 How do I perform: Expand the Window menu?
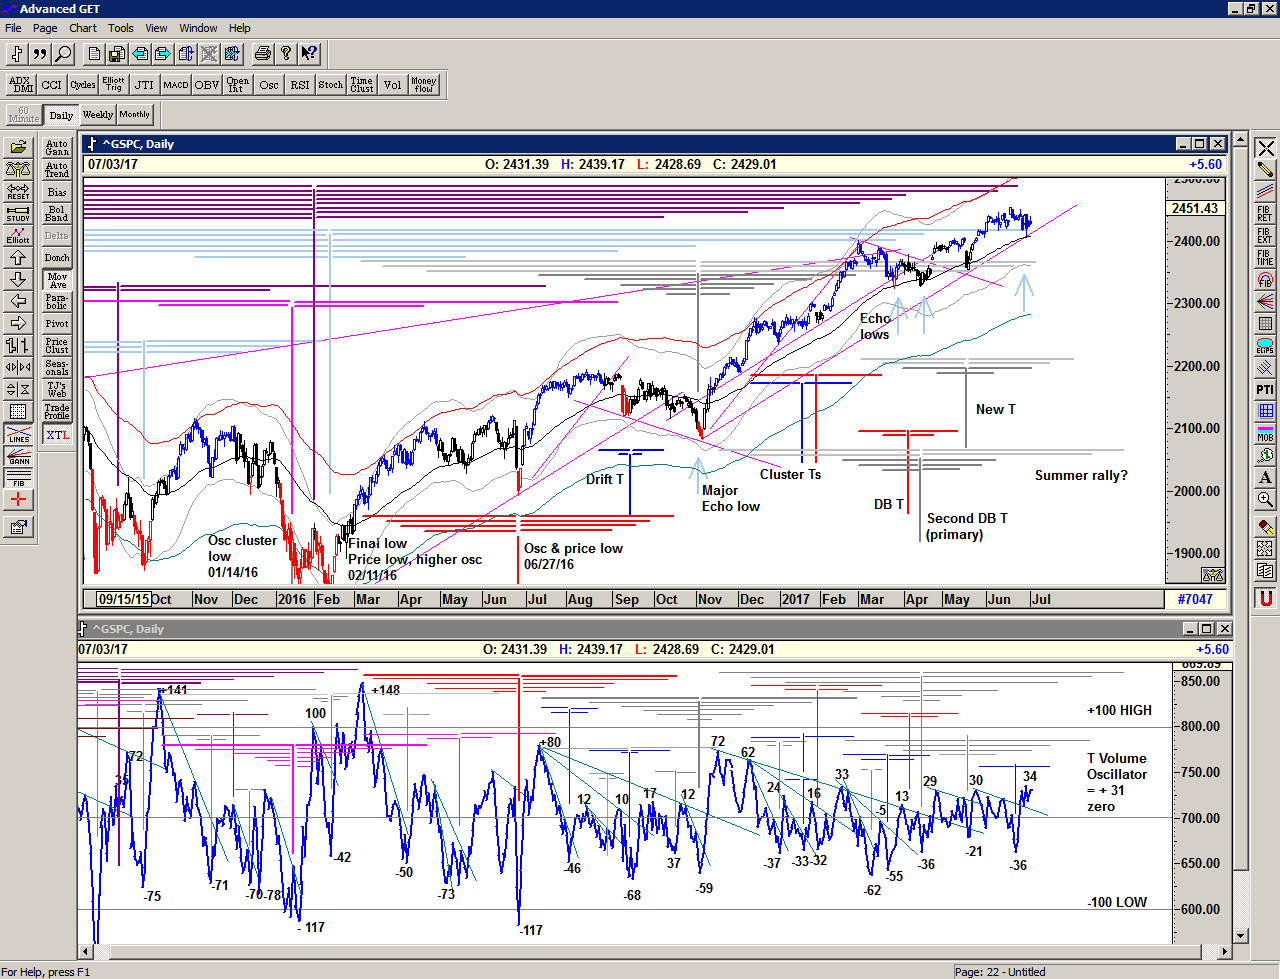point(198,28)
